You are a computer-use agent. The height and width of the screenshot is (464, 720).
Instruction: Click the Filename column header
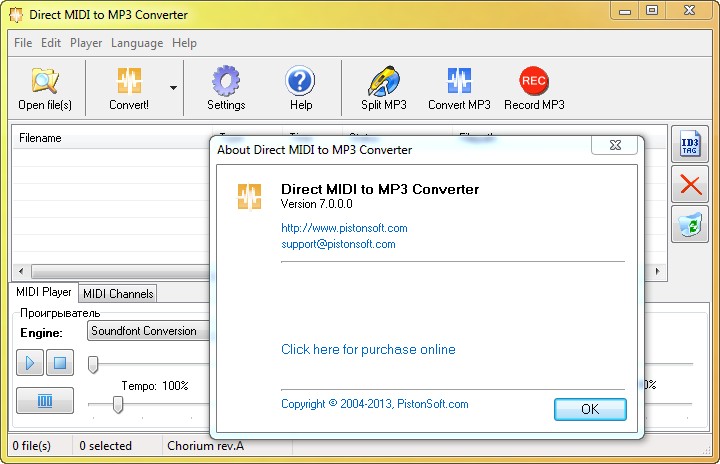(112, 138)
